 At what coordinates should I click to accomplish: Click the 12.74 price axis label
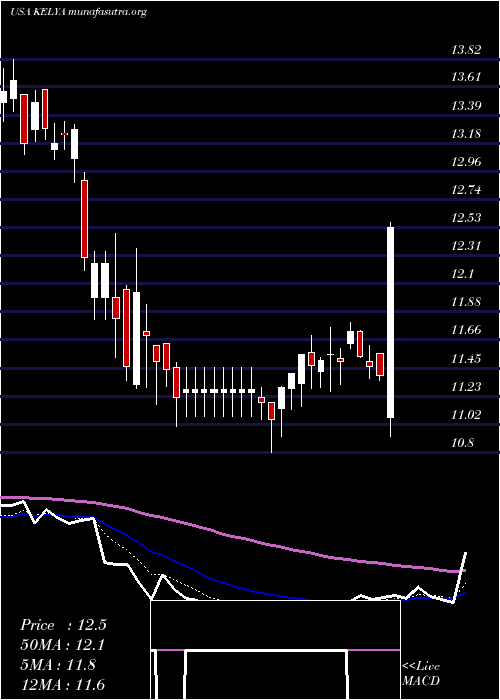(466, 190)
